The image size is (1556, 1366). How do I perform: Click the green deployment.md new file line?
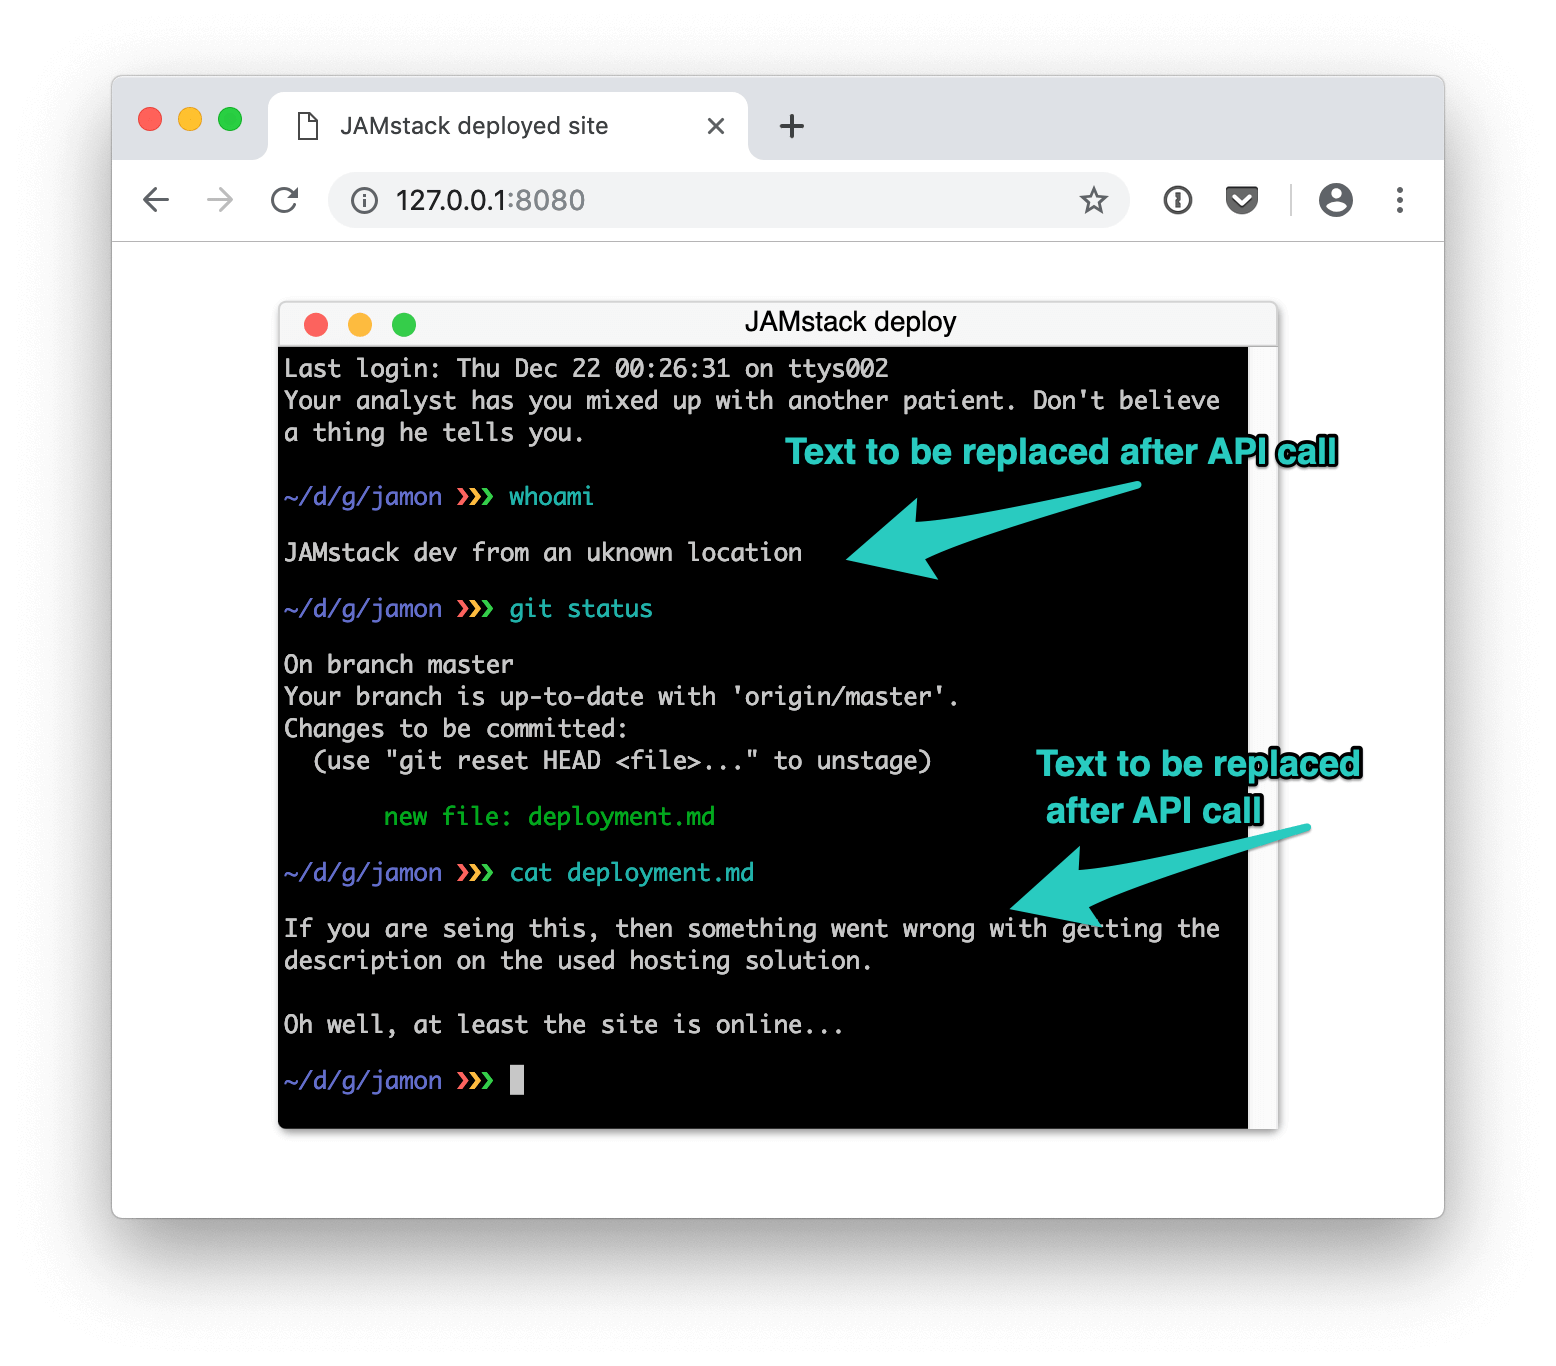[549, 817]
